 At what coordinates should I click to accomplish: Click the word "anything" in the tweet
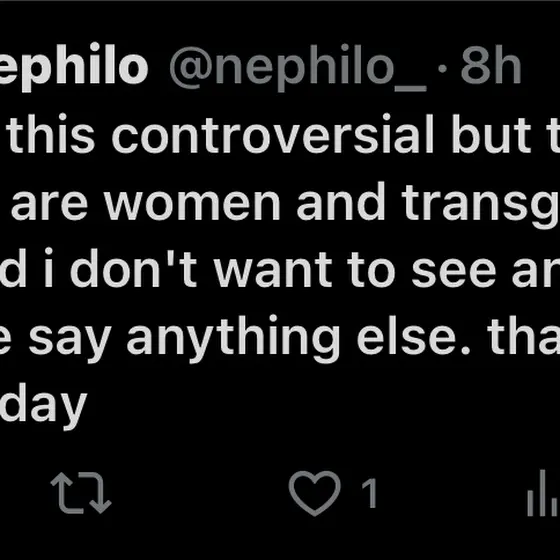pyautogui.click(x=233, y=338)
